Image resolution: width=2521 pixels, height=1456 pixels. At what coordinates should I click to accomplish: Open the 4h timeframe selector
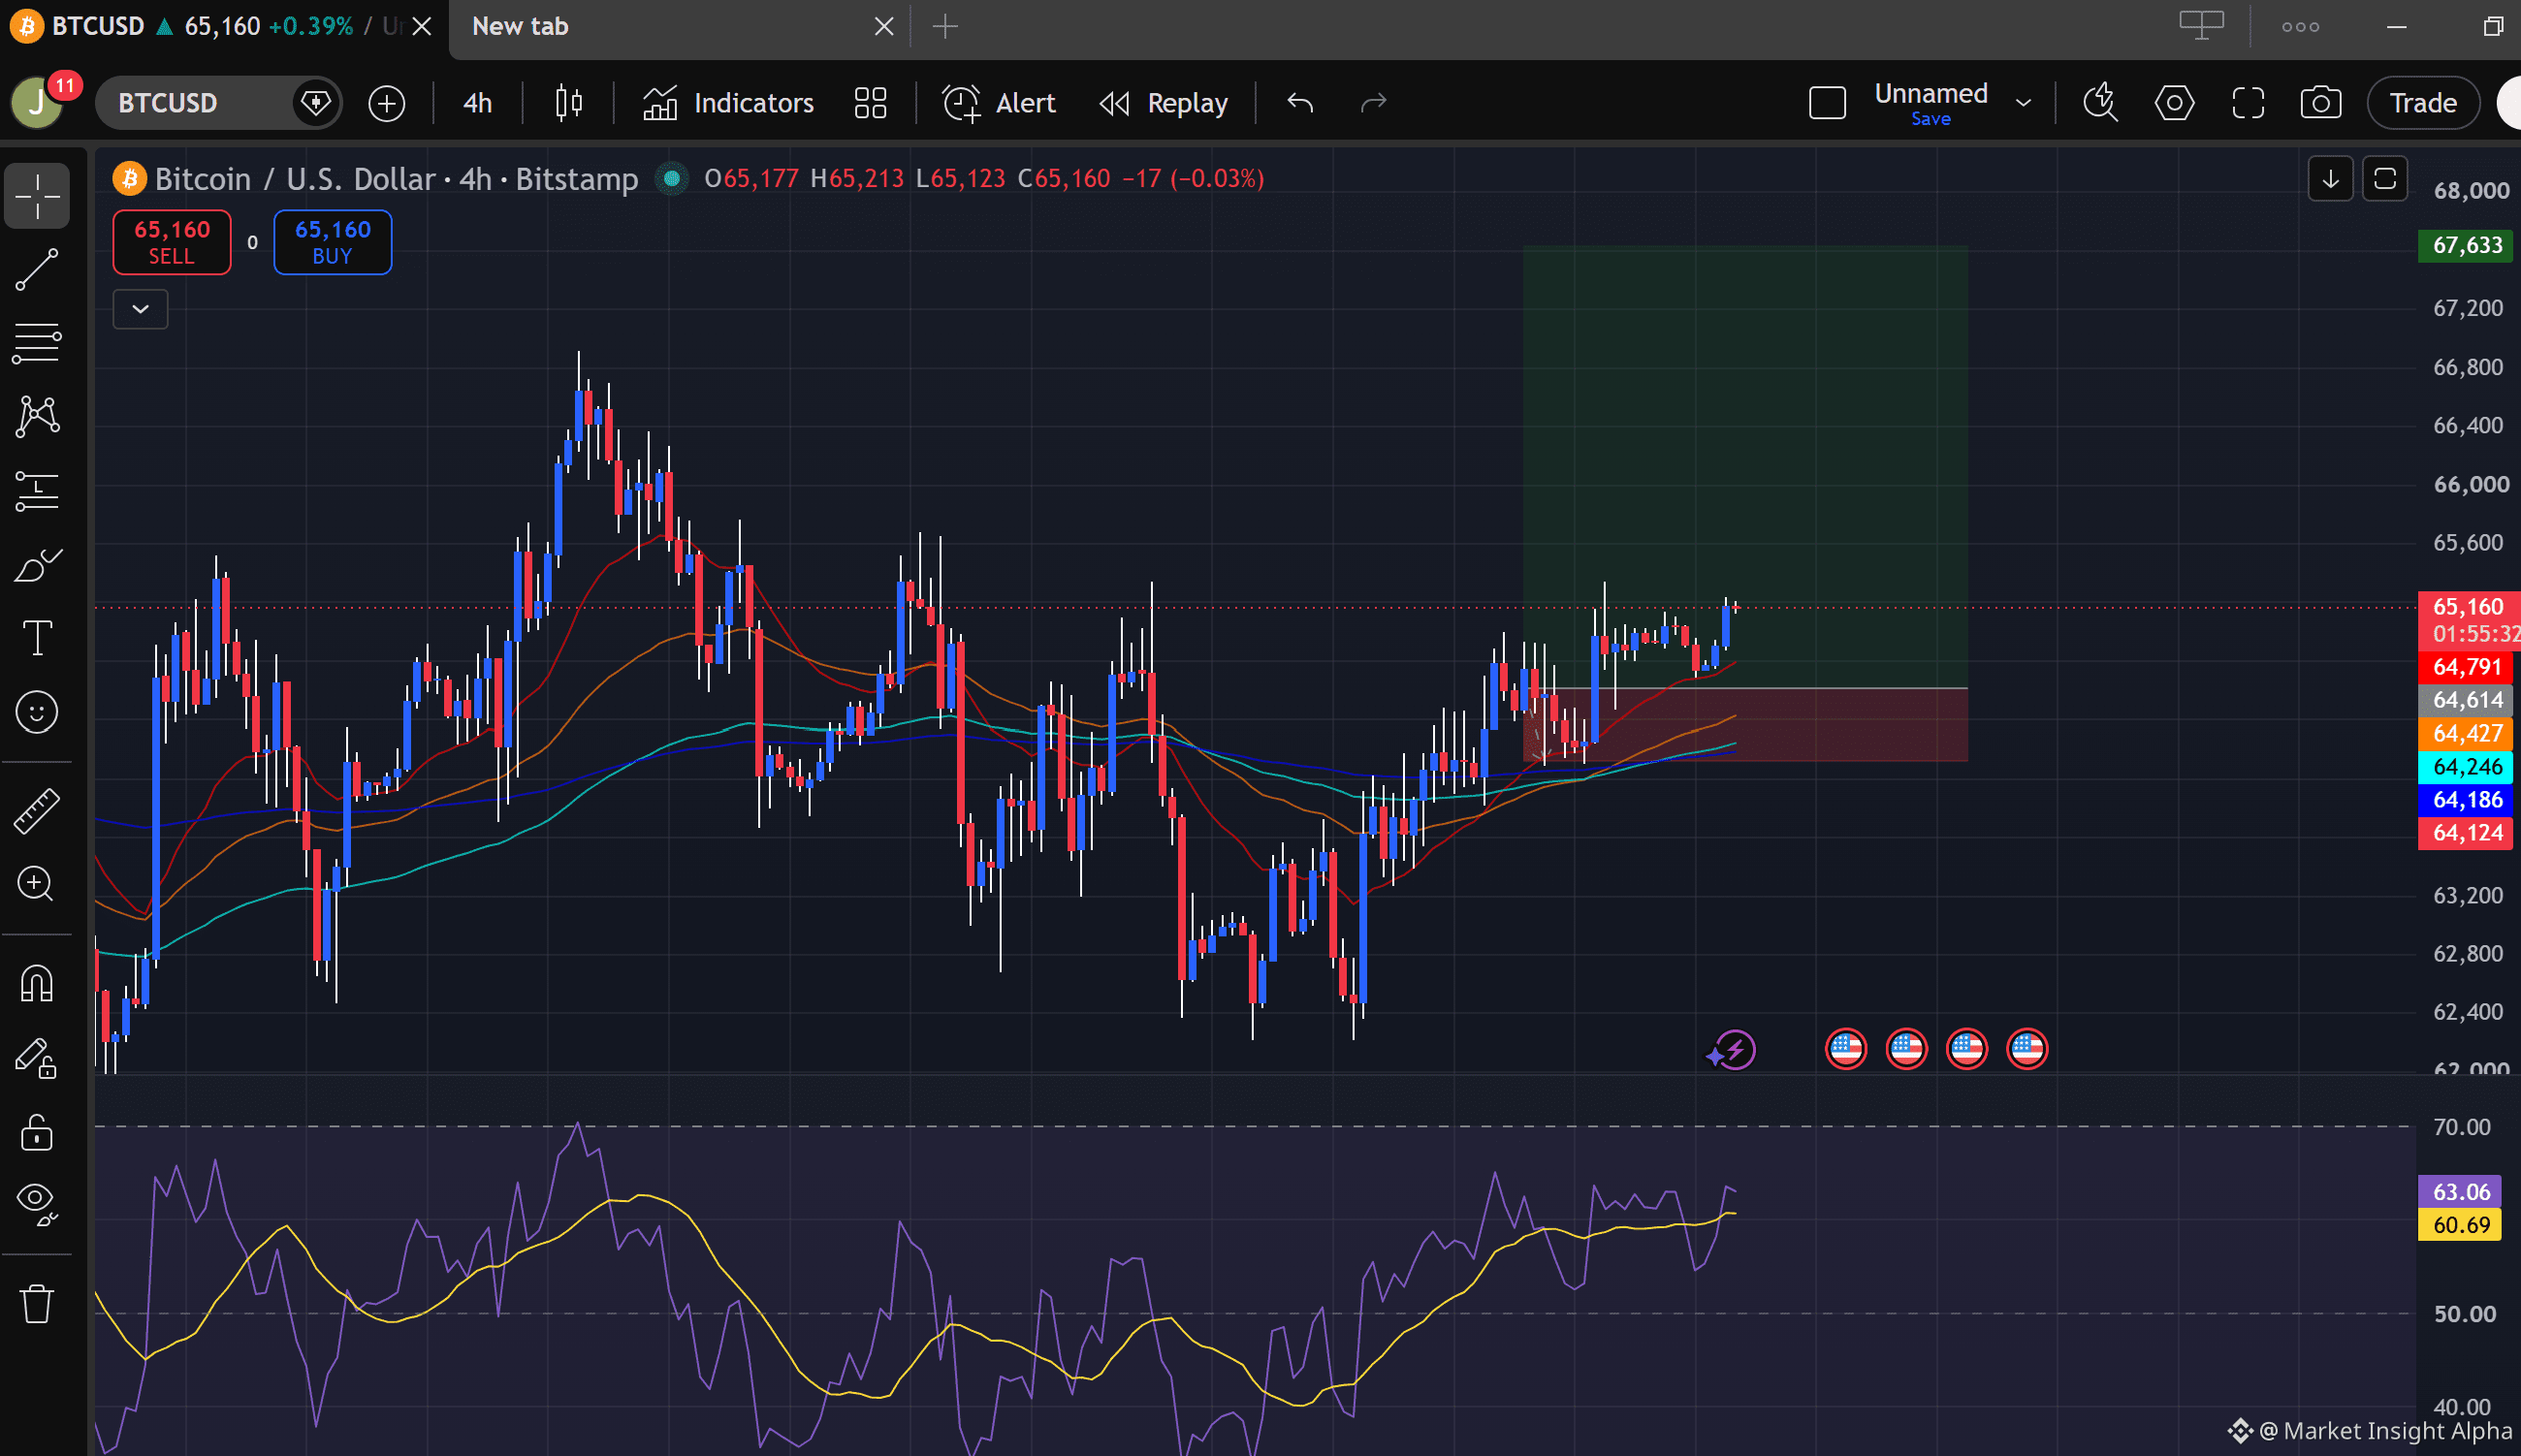(477, 103)
